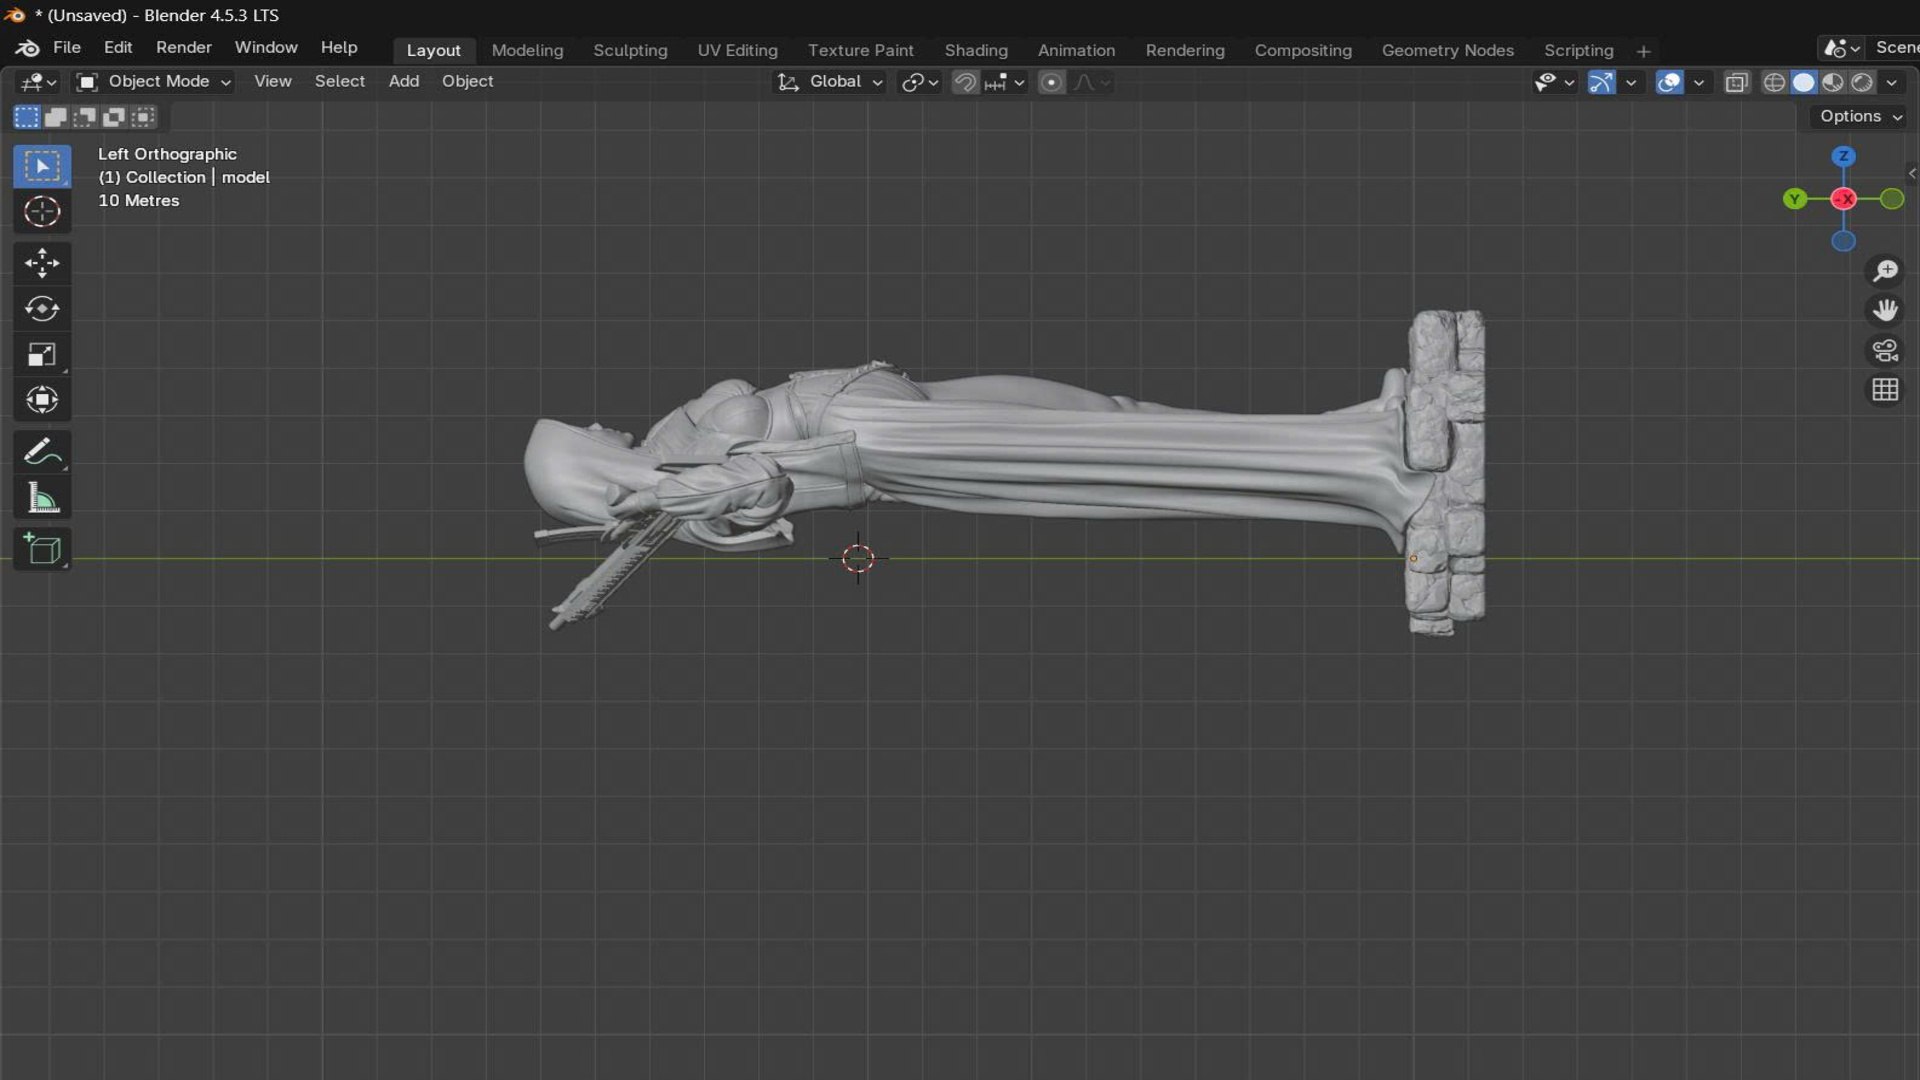The image size is (1920, 1080).
Task: Open the Object Mode dropdown
Action: tap(155, 82)
